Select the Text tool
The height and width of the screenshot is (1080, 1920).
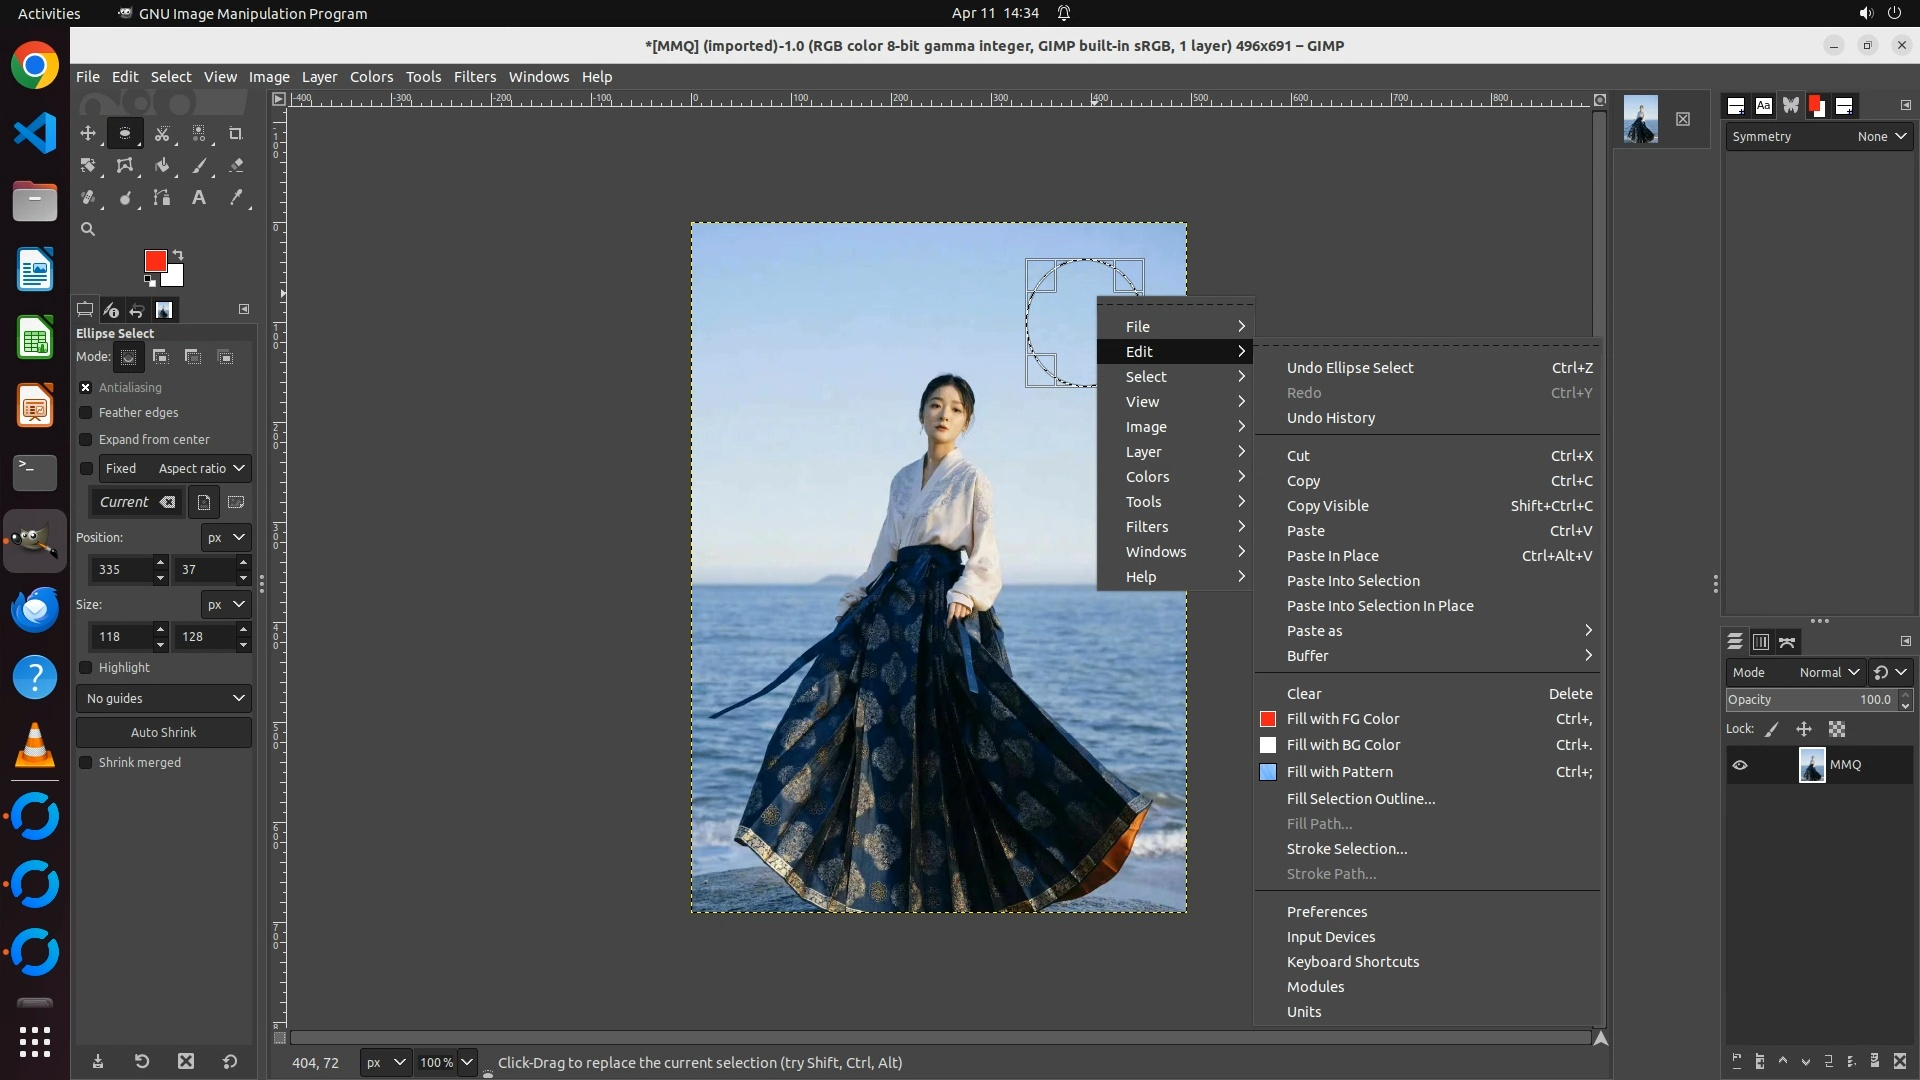pos(199,198)
